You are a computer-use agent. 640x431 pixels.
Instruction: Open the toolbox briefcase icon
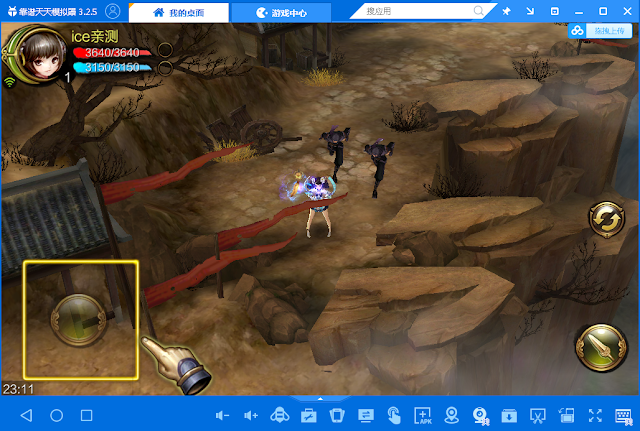309,415
